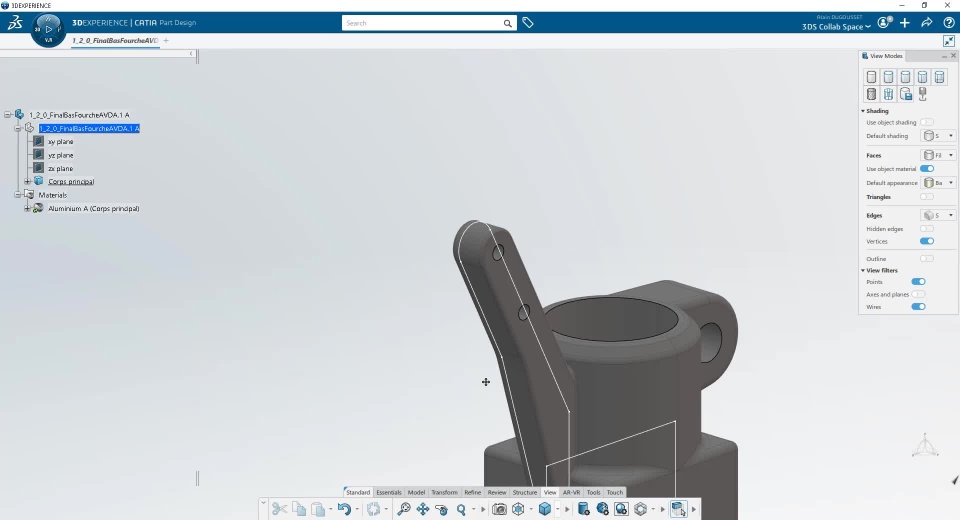Toggle Use object shading switch
960x520 pixels.
point(927,122)
